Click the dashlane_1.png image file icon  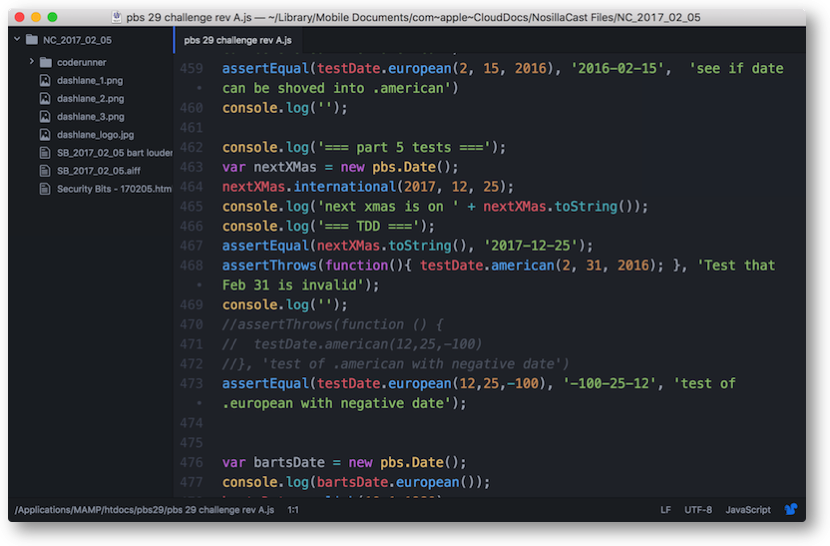(45, 80)
